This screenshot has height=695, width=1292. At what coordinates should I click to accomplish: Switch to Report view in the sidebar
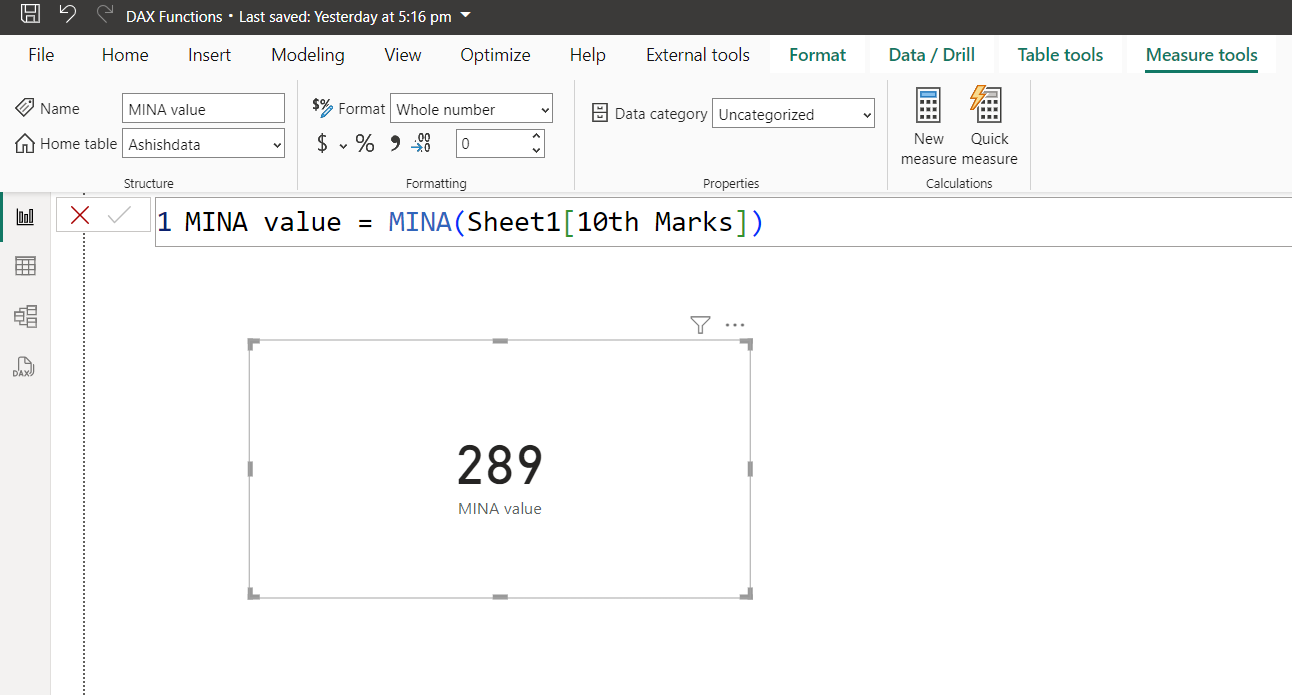24,215
